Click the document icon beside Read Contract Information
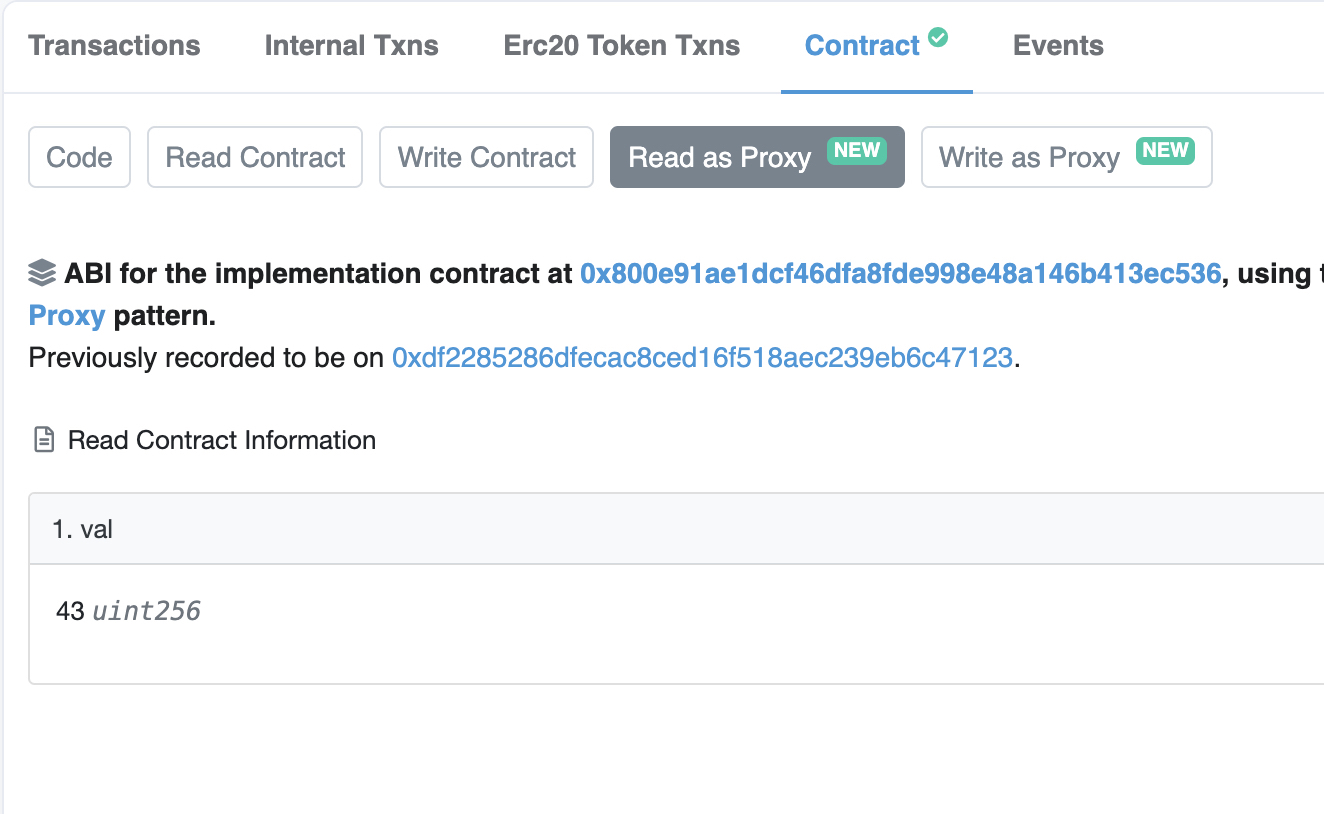1324x814 pixels. click(44, 440)
